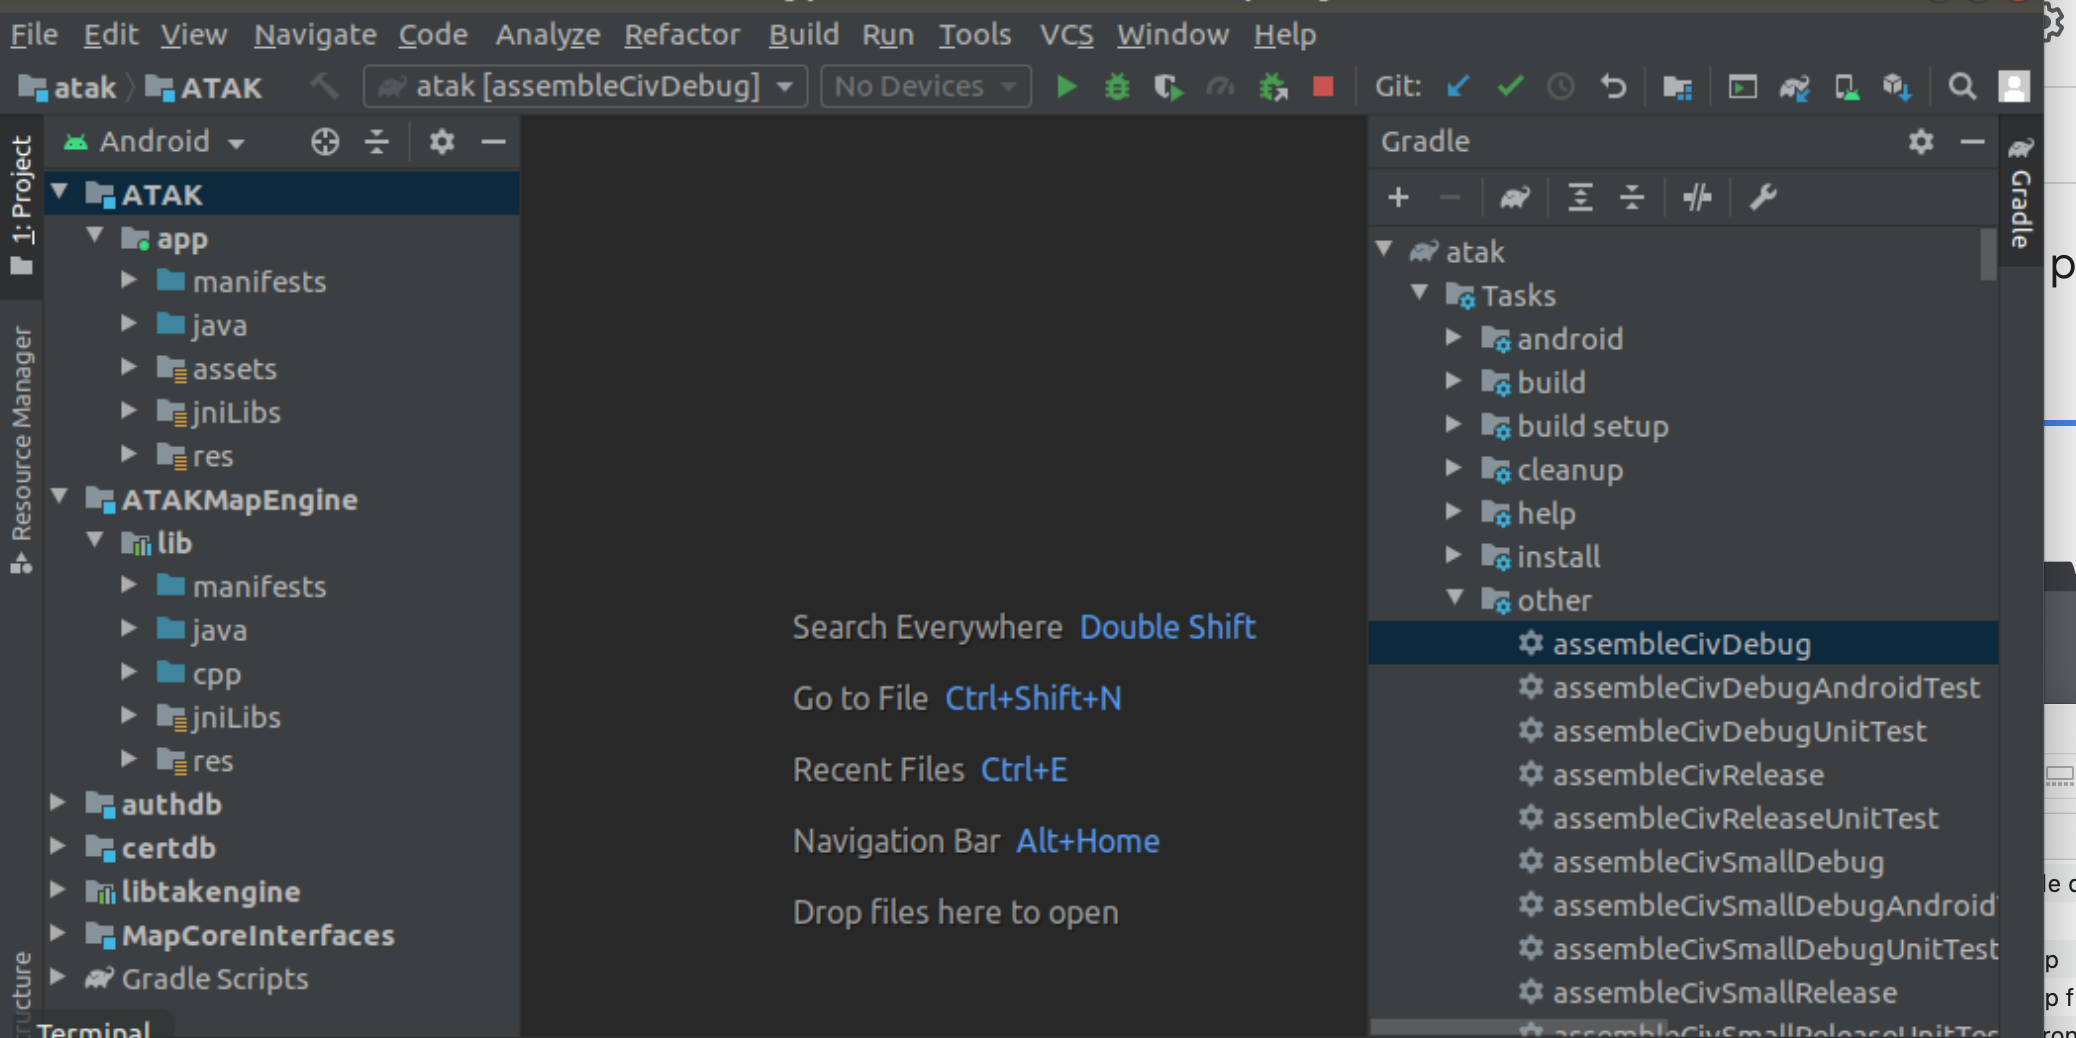Toggle the 1: Project side tab
The height and width of the screenshot is (1038, 2076).
21,205
